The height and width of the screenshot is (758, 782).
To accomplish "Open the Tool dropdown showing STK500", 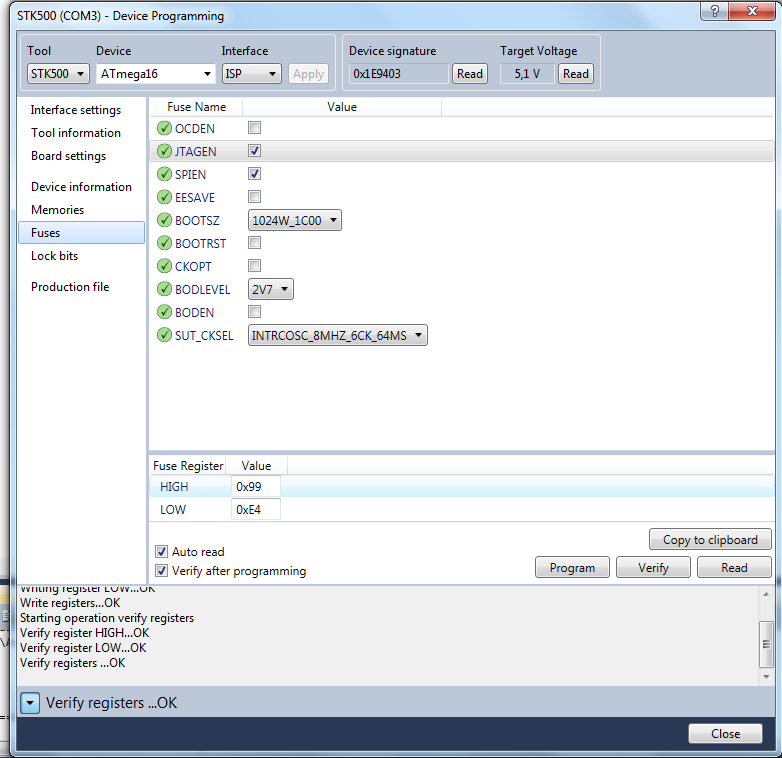I will click(58, 74).
